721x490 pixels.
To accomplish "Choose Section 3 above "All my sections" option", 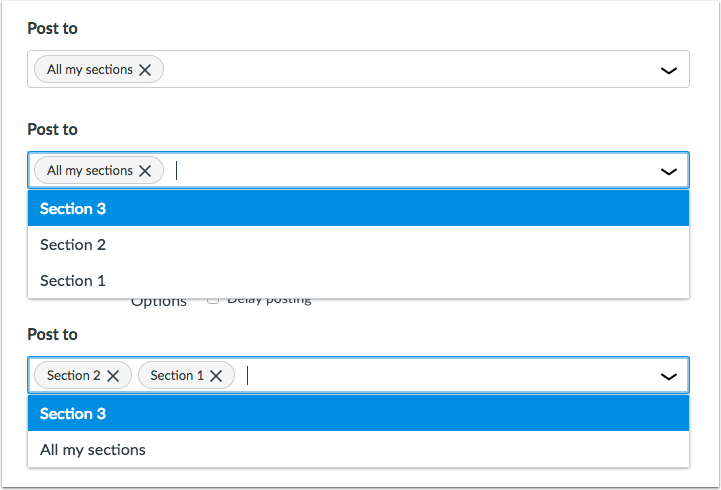I will point(357,414).
